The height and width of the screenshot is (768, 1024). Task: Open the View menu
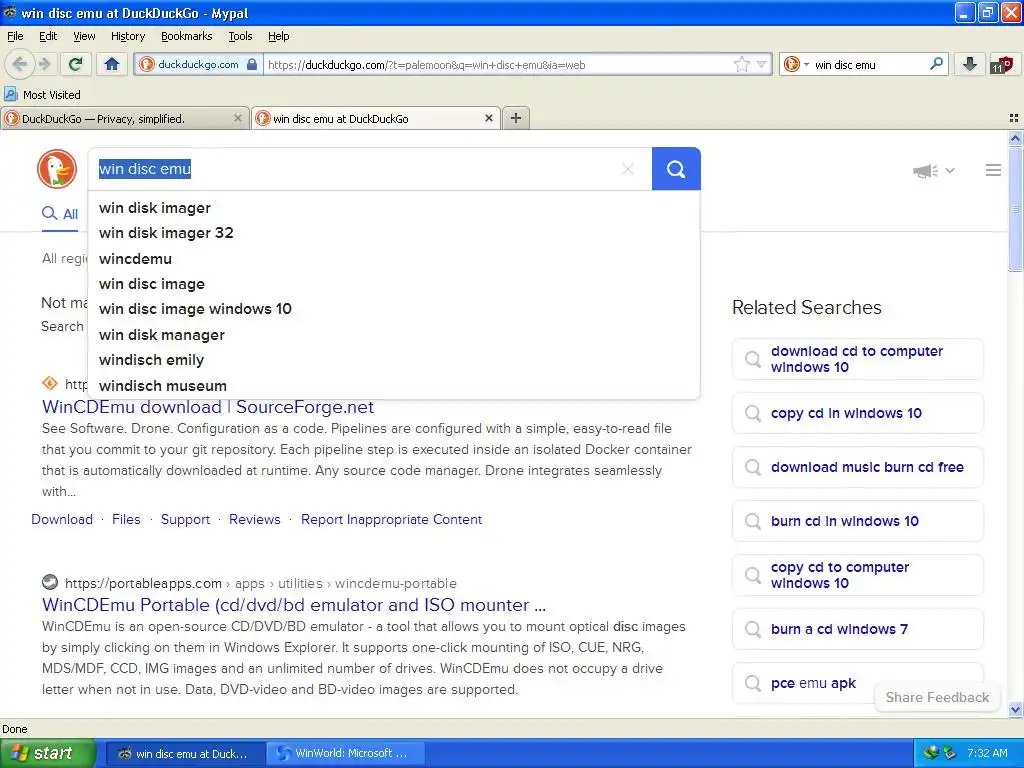click(x=84, y=36)
